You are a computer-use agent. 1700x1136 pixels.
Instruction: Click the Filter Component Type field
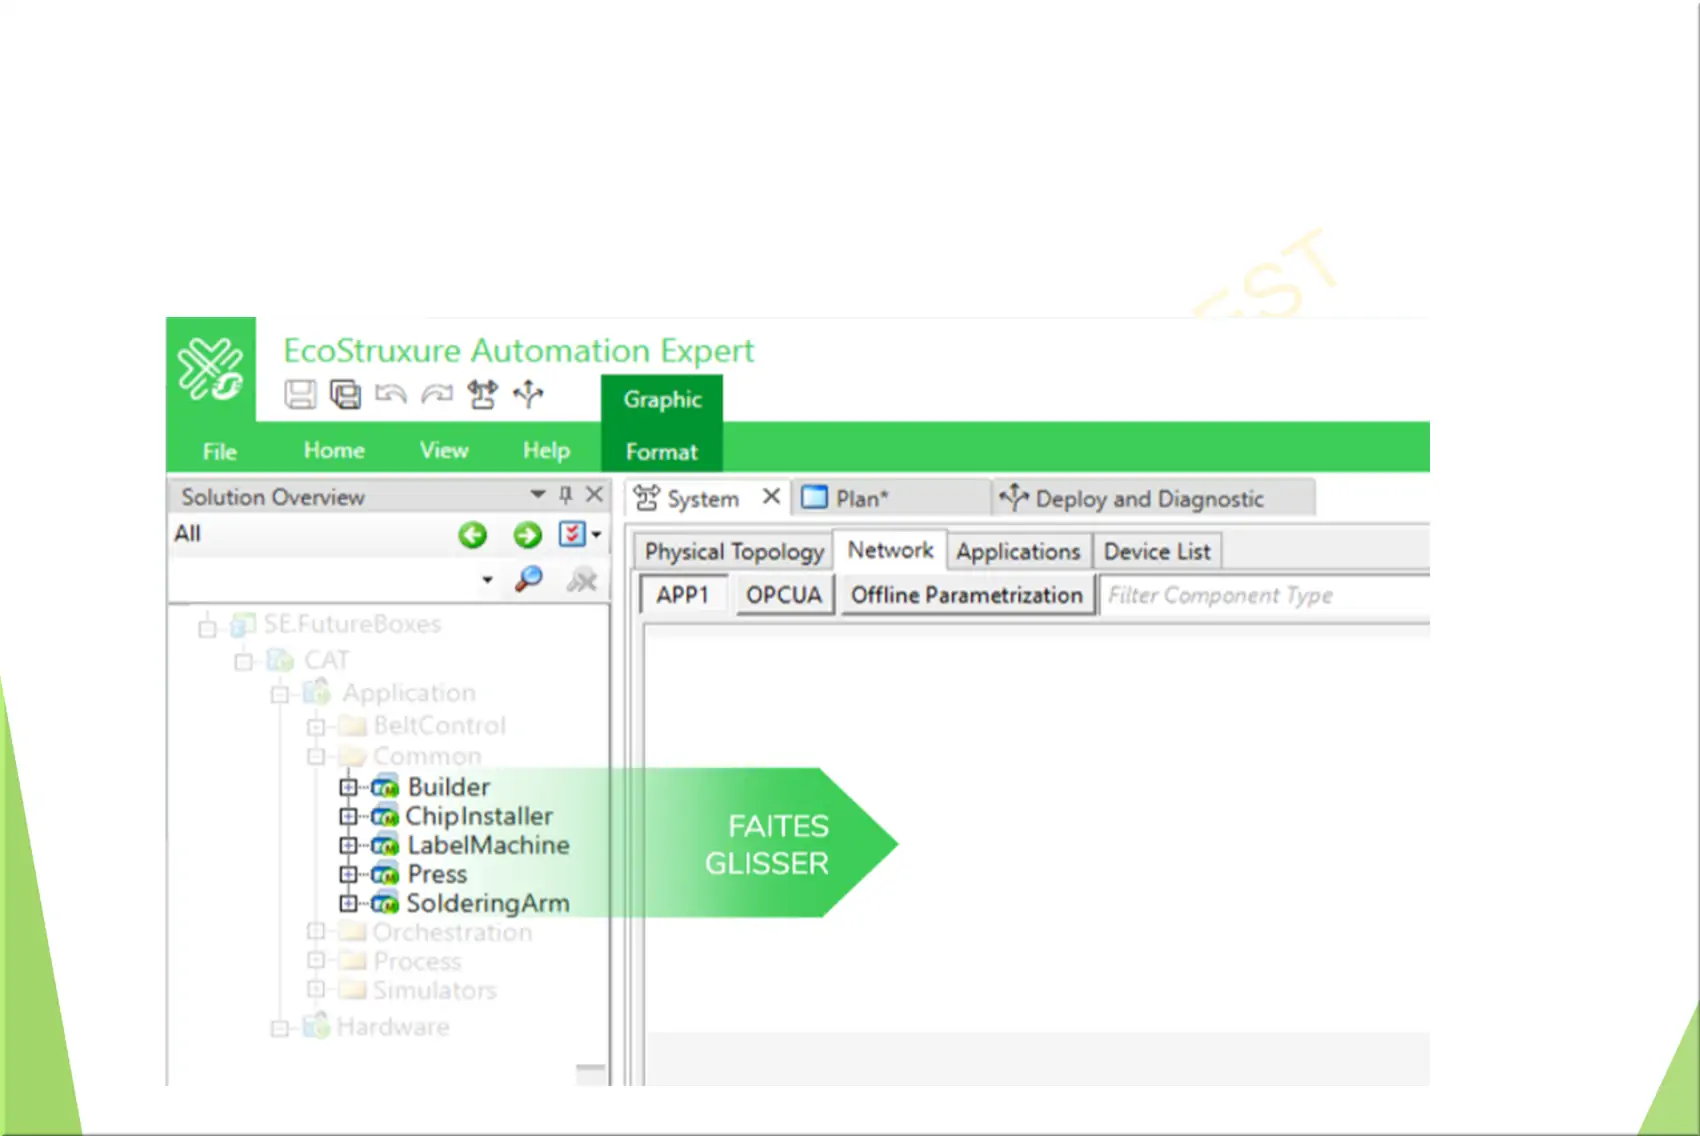(1265, 595)
